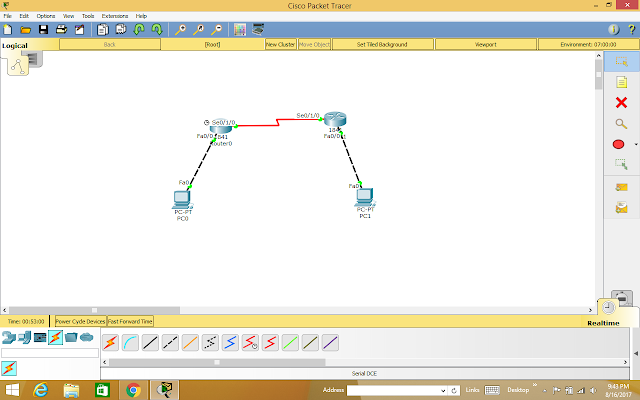640x400 pixels.
Task: Click the device search input field
Action: [x=50, y=353]
